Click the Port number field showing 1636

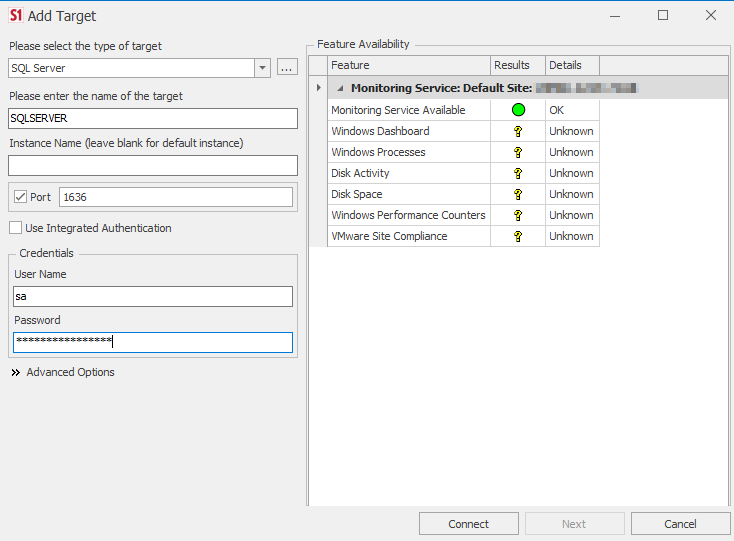tap(176, 197)
